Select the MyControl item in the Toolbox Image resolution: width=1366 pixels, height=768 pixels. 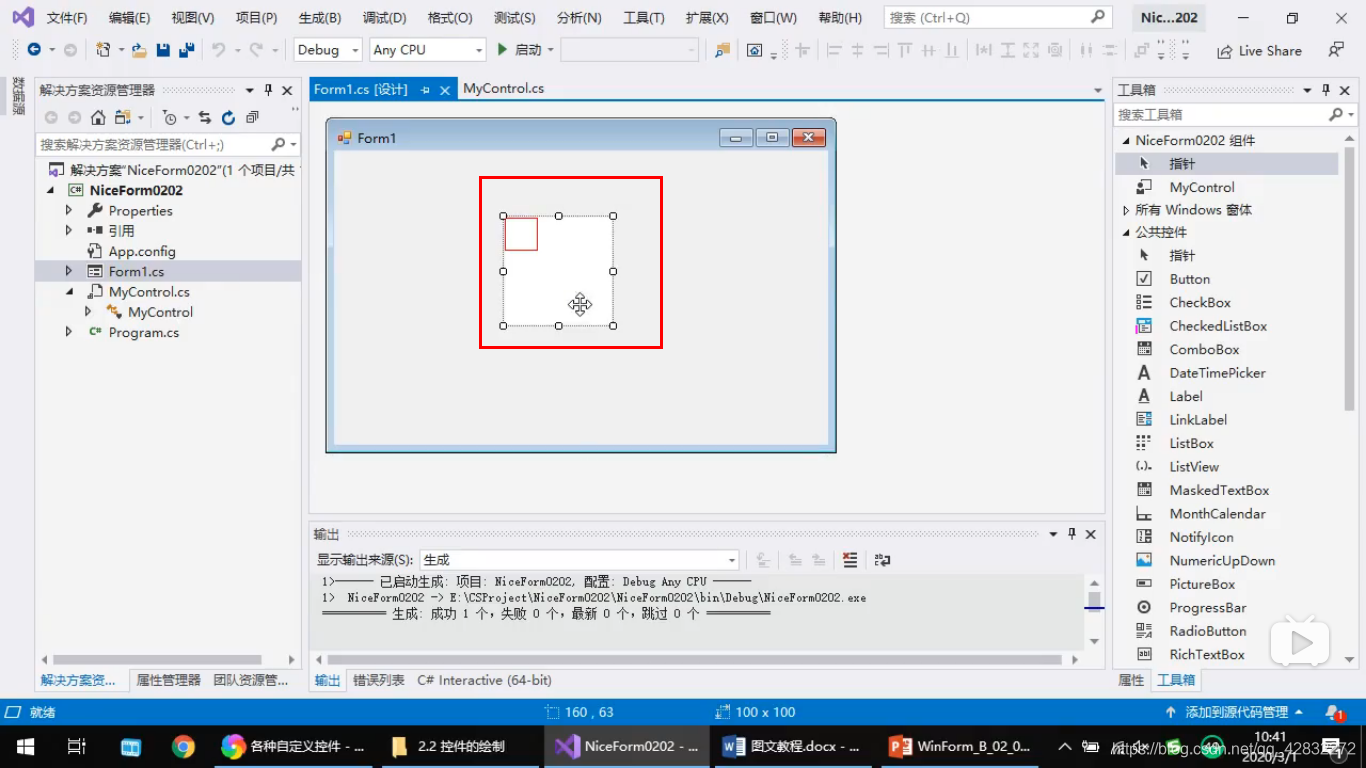pos(1203,187)
